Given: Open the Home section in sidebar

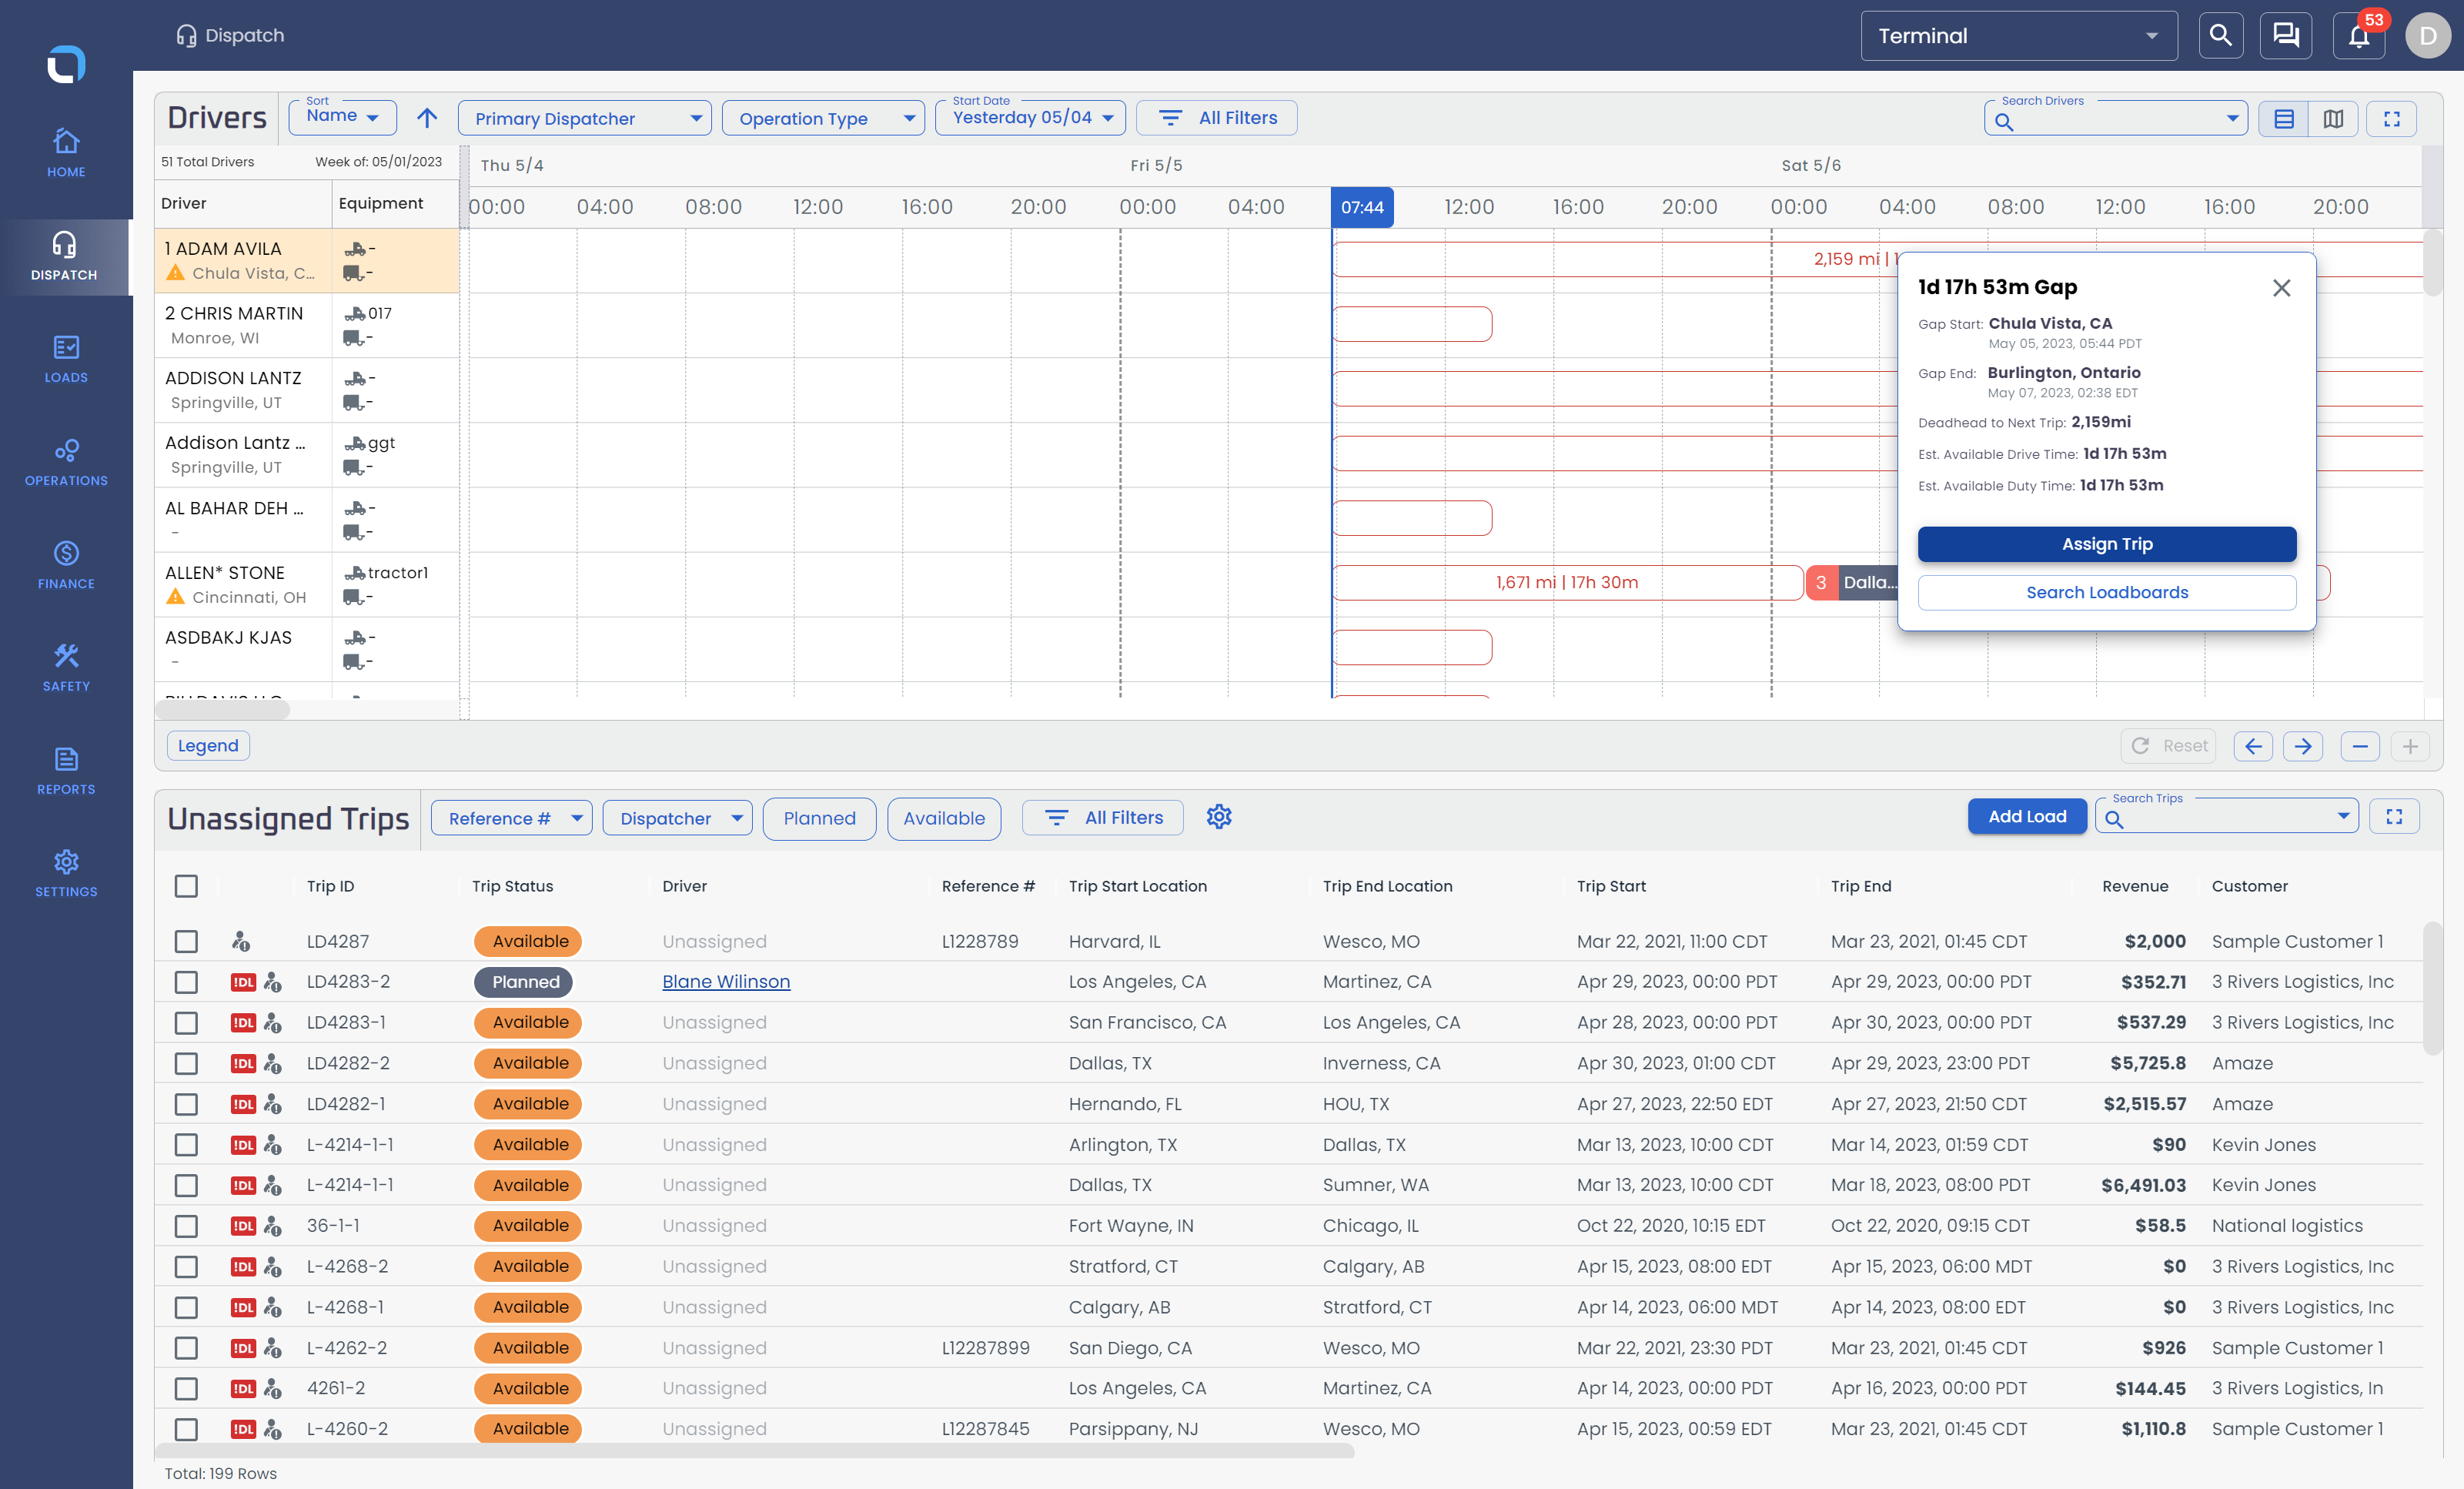Looking at the screenshot, I should (x=66, y=153).
